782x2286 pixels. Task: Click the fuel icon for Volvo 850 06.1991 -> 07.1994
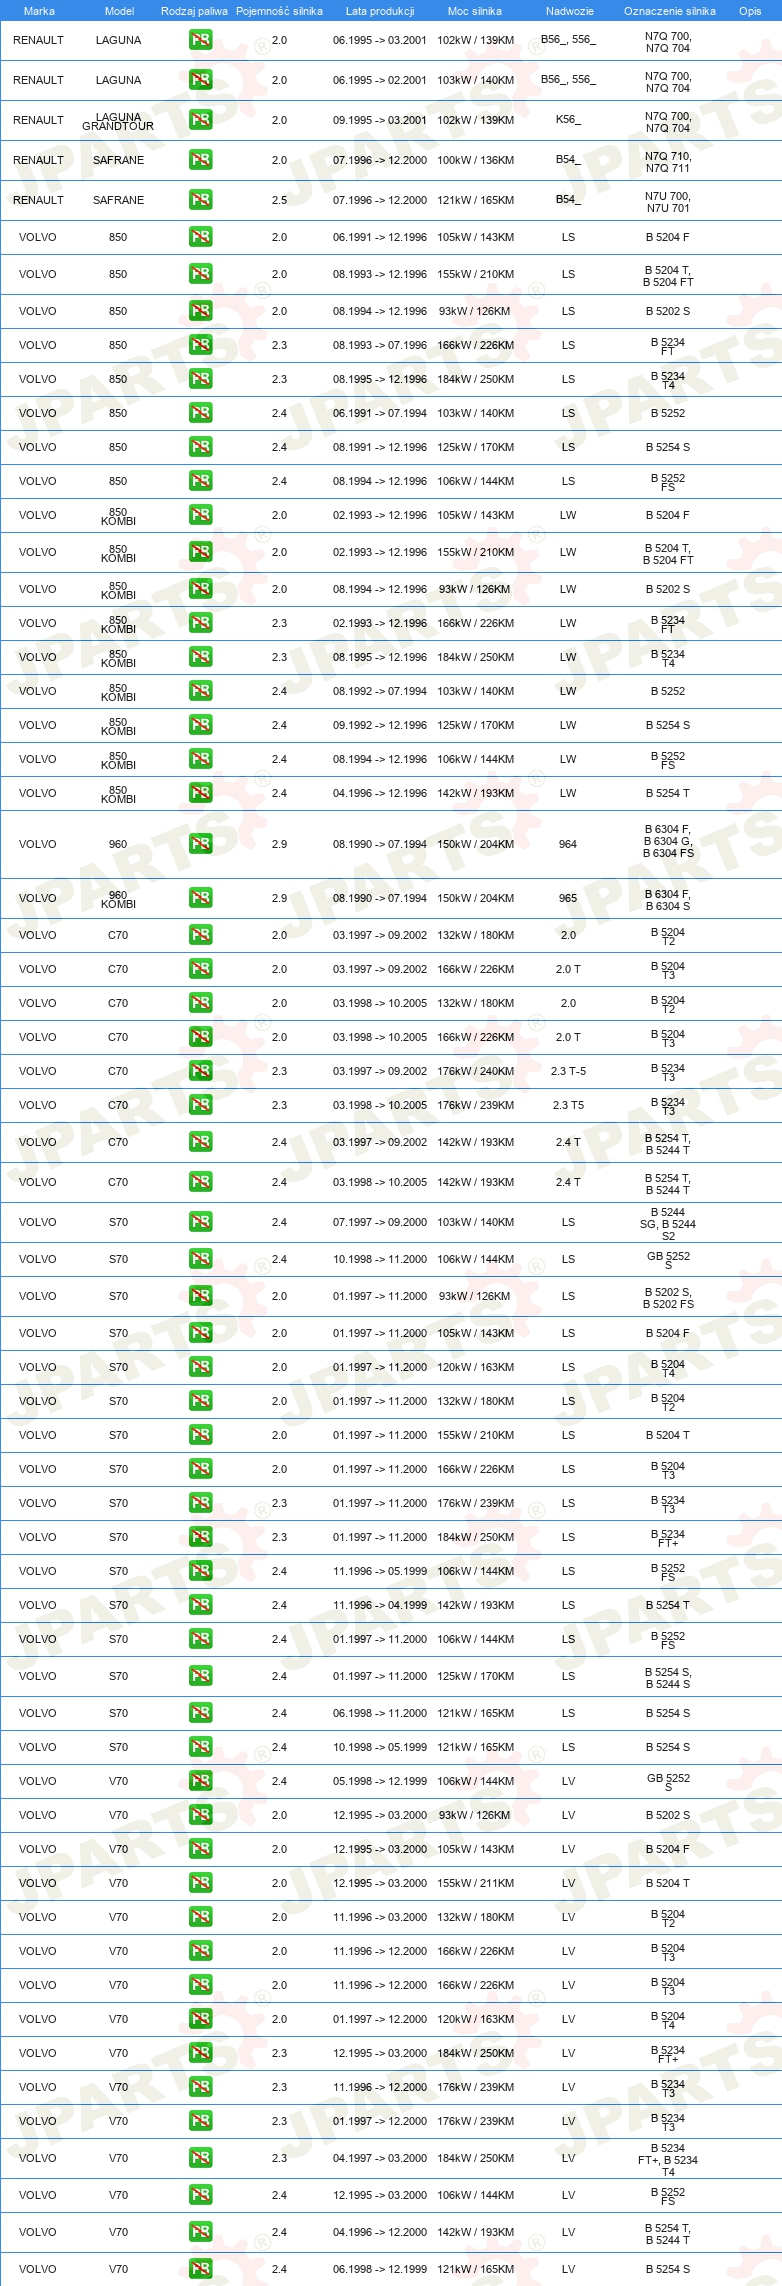200,413
